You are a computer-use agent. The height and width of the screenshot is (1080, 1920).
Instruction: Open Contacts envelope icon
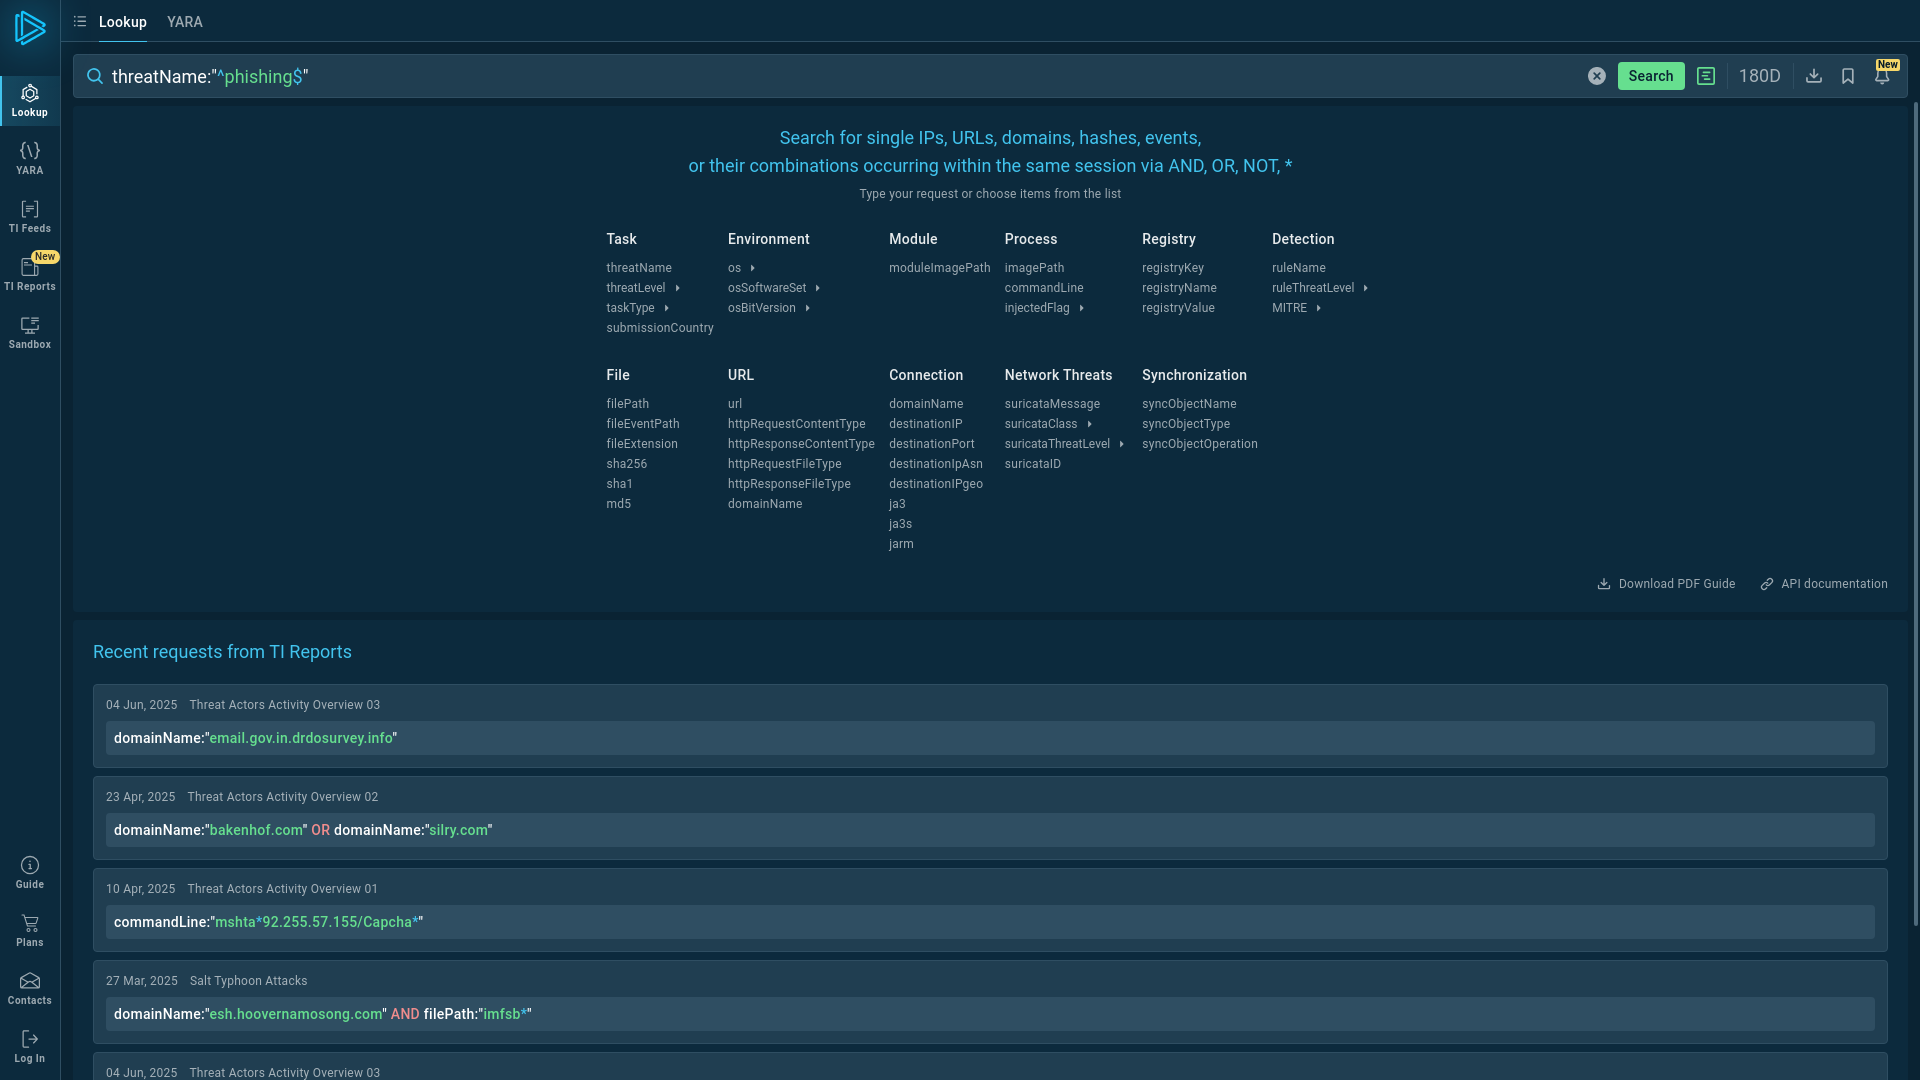click(30, 989)
